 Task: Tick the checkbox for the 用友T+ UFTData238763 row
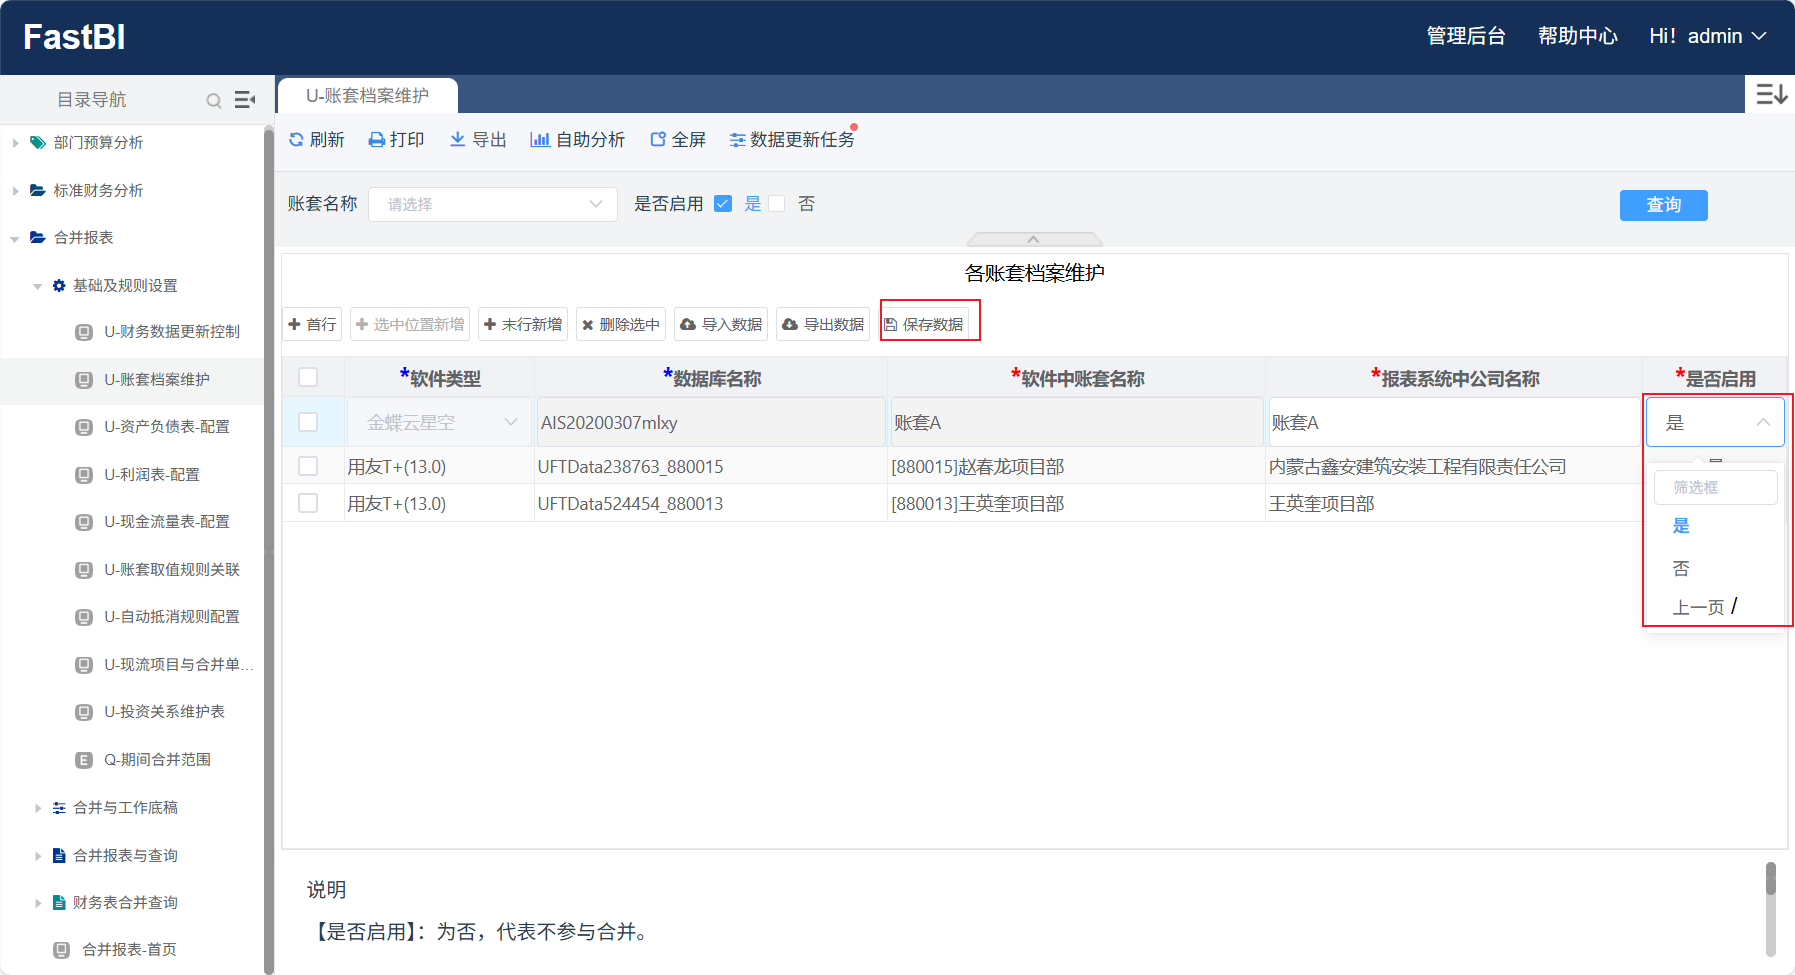308,466
